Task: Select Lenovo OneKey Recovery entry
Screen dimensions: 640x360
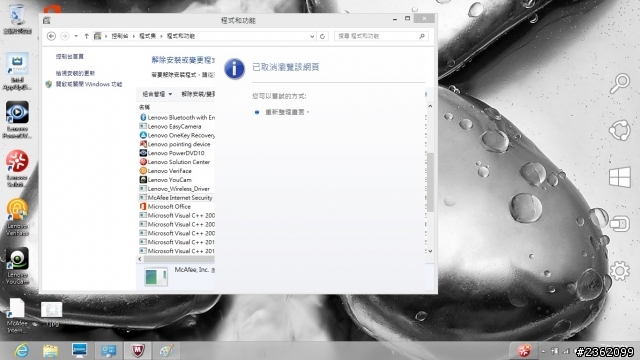Action: click(177, 136)
